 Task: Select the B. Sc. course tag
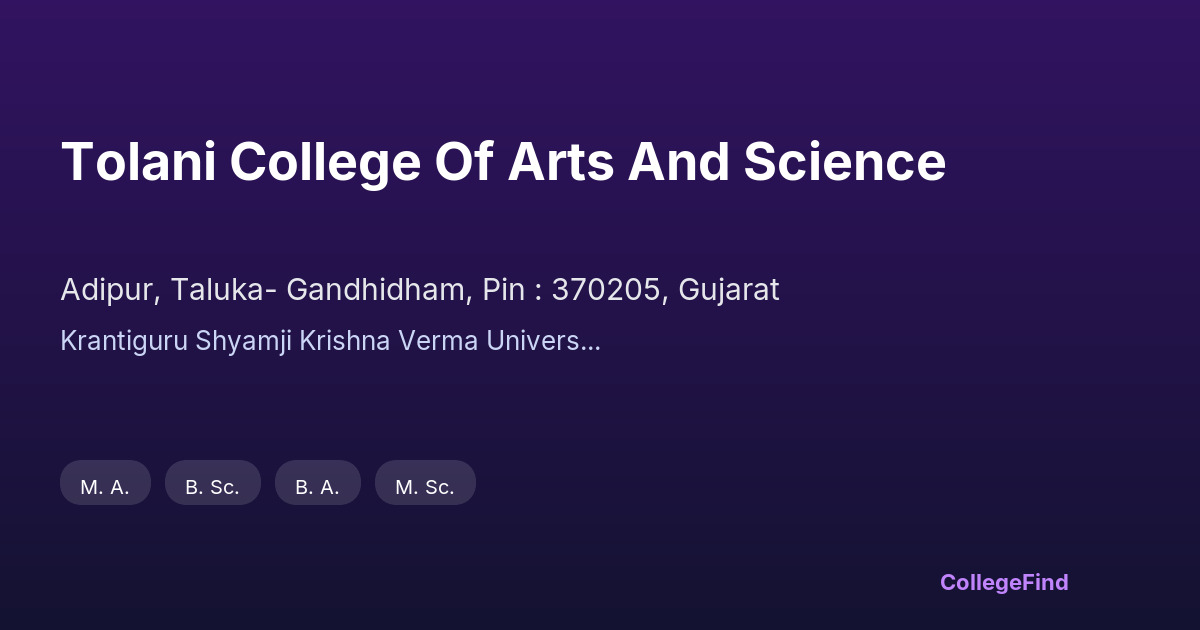212,487
